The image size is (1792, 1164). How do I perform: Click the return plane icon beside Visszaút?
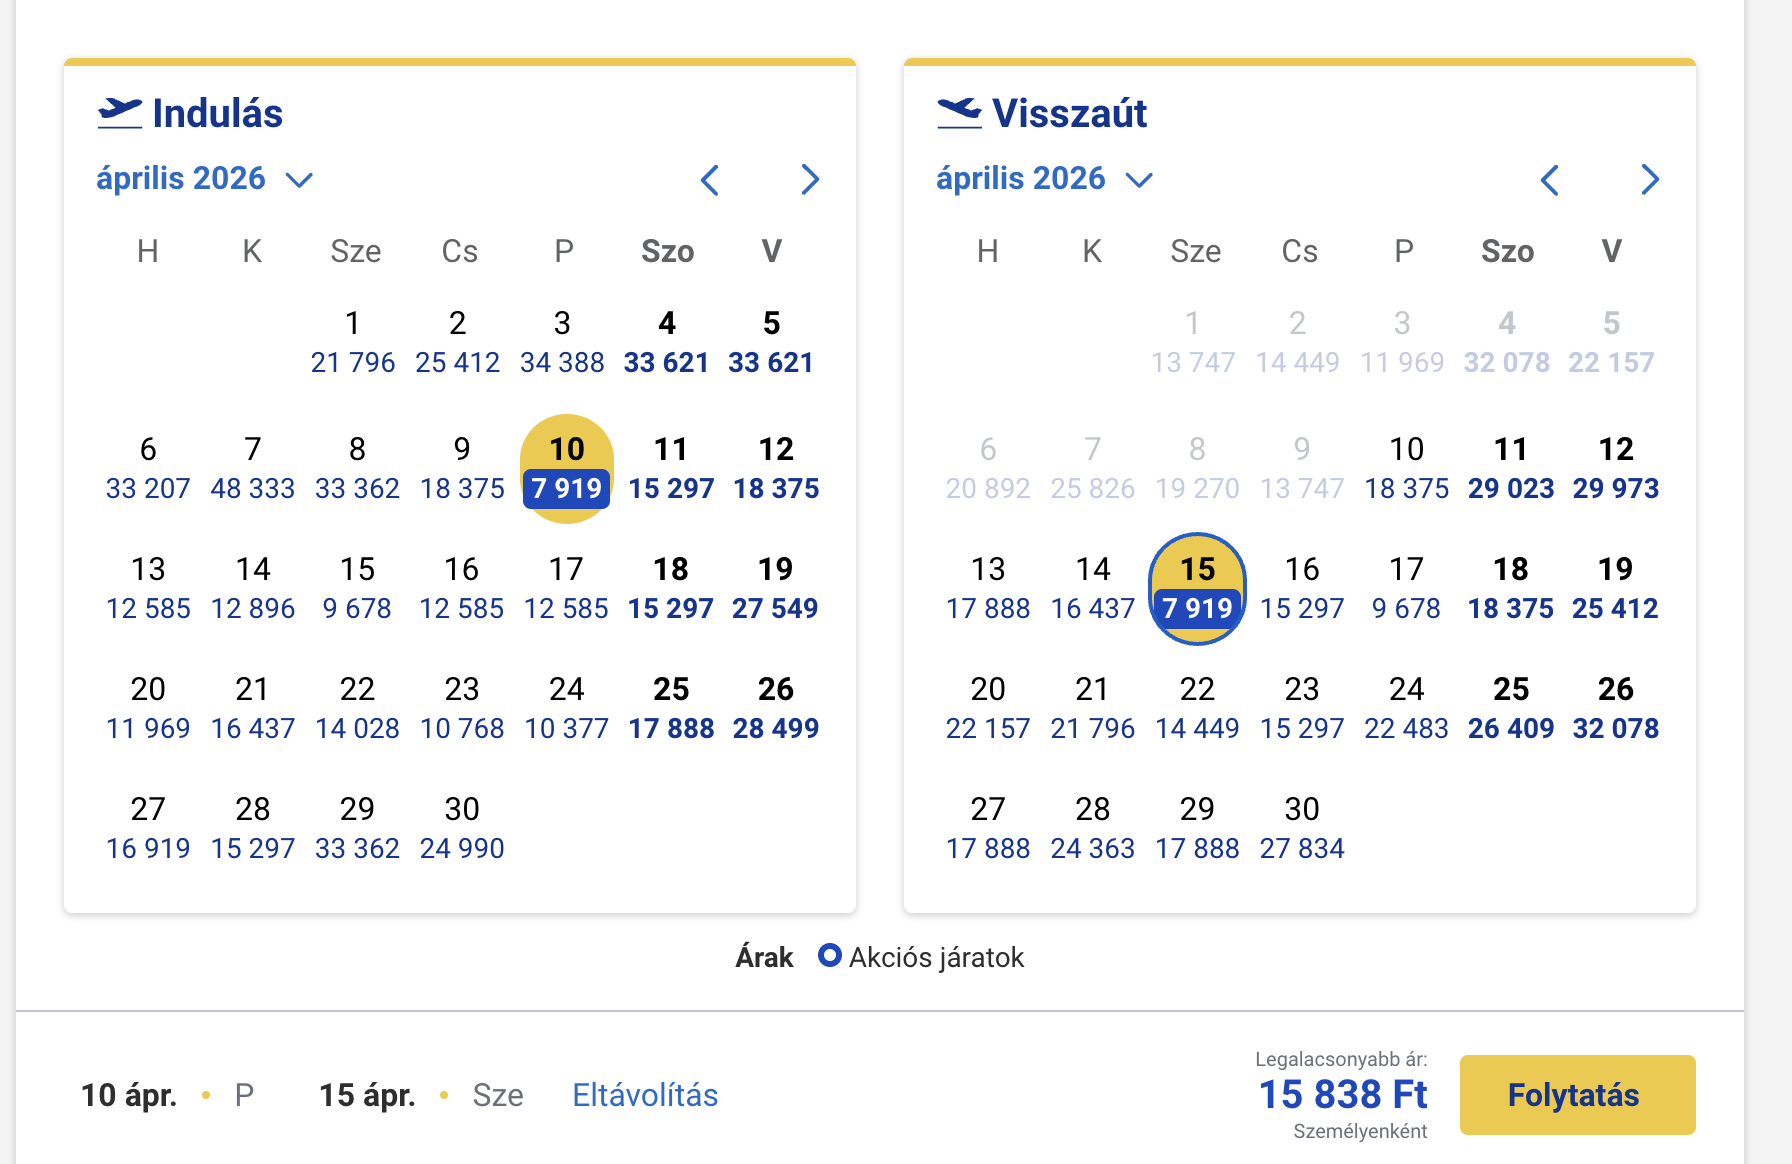[959, 113]
